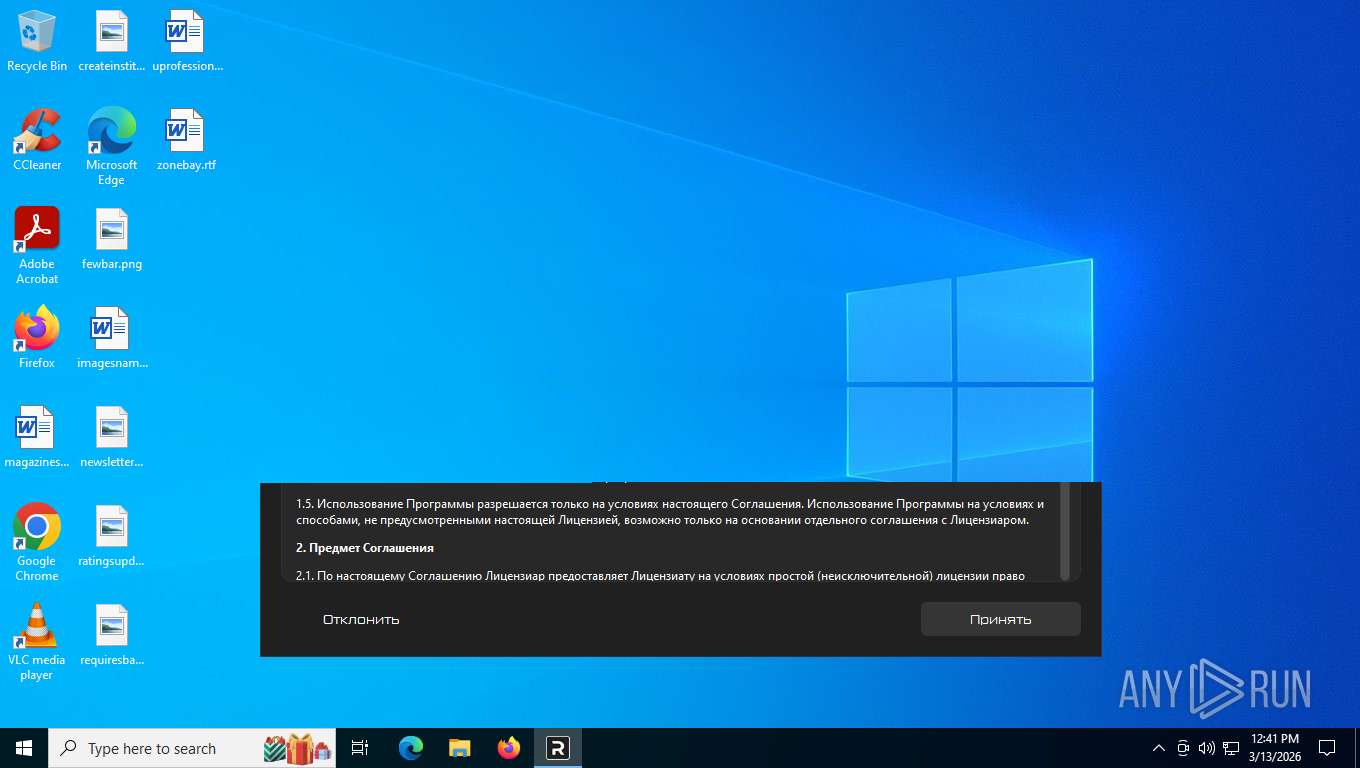Viewport: 1360px width, 768px height.
Task: Open the Recycle Bin desktop icon
Action: coord(37,41)
